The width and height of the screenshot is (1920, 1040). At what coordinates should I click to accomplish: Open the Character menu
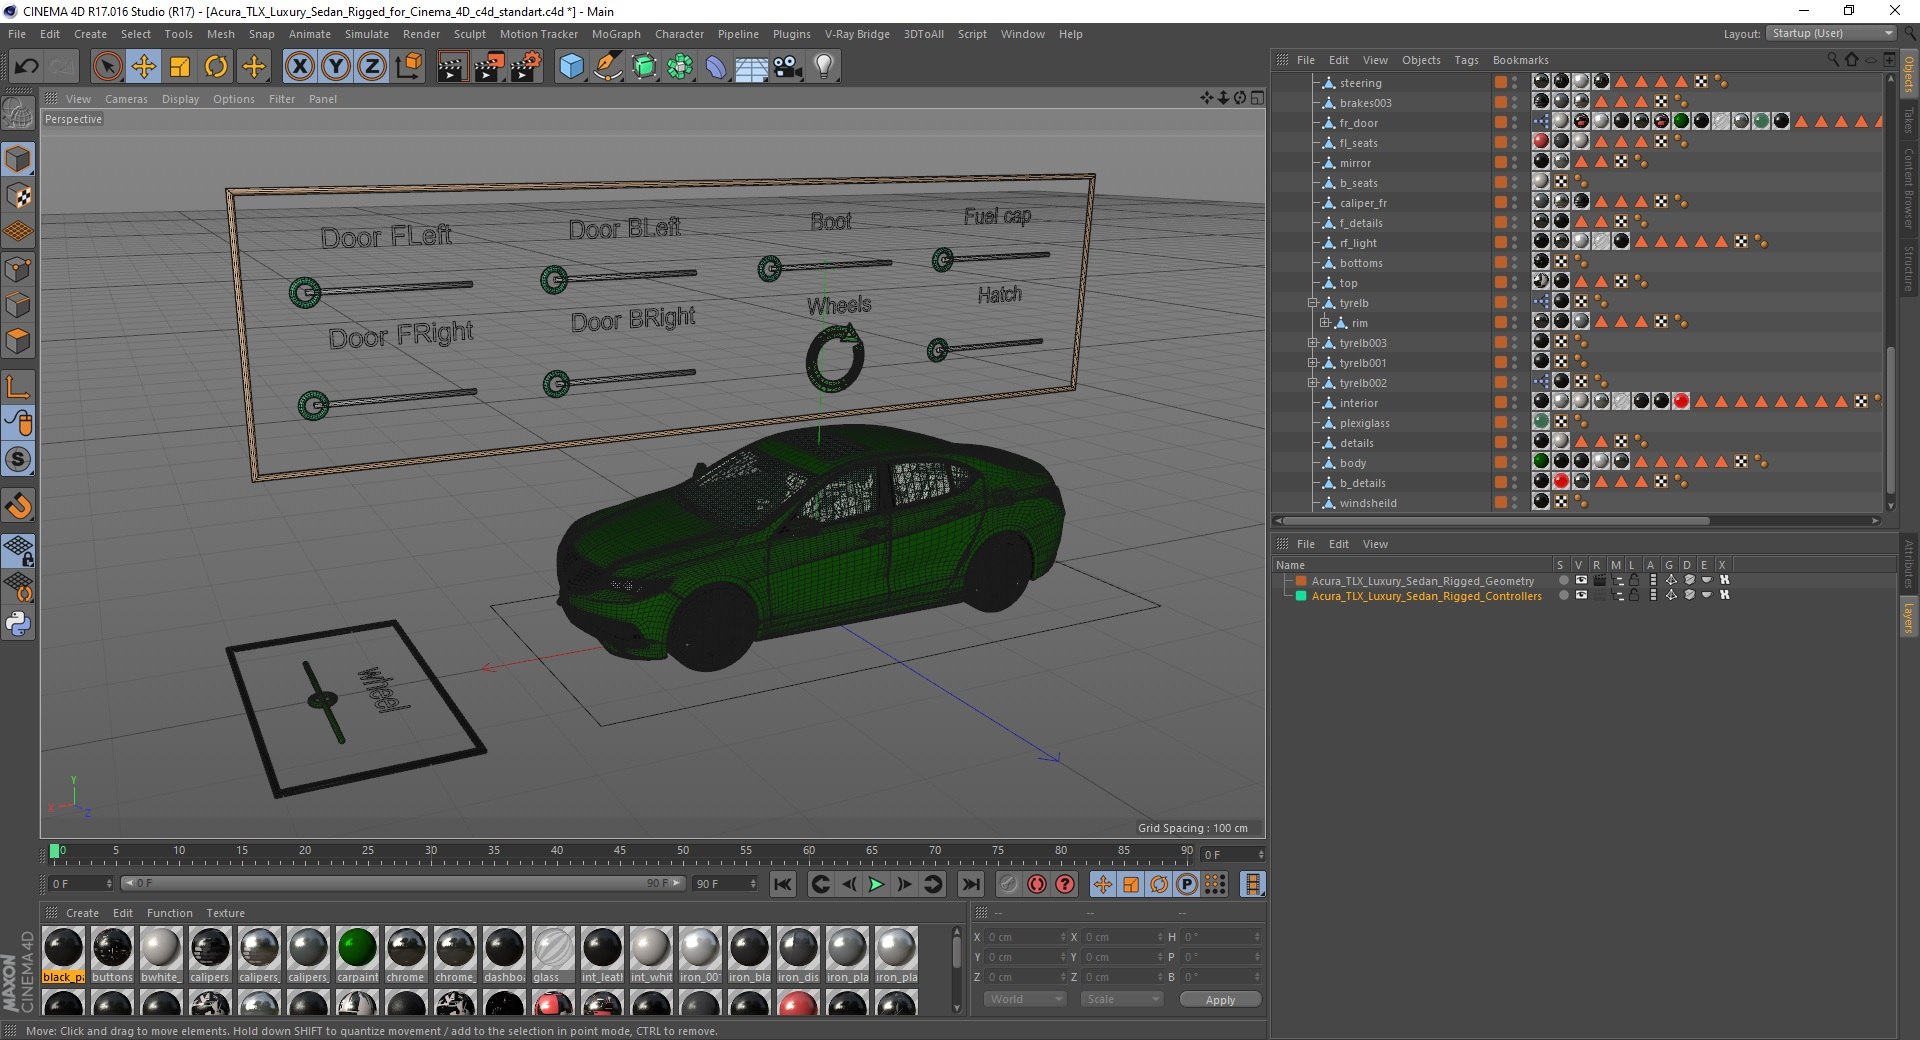tap(679, 34)
